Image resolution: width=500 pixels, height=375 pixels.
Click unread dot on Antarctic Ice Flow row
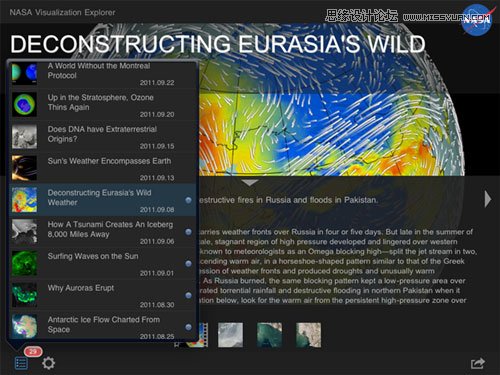188,327
